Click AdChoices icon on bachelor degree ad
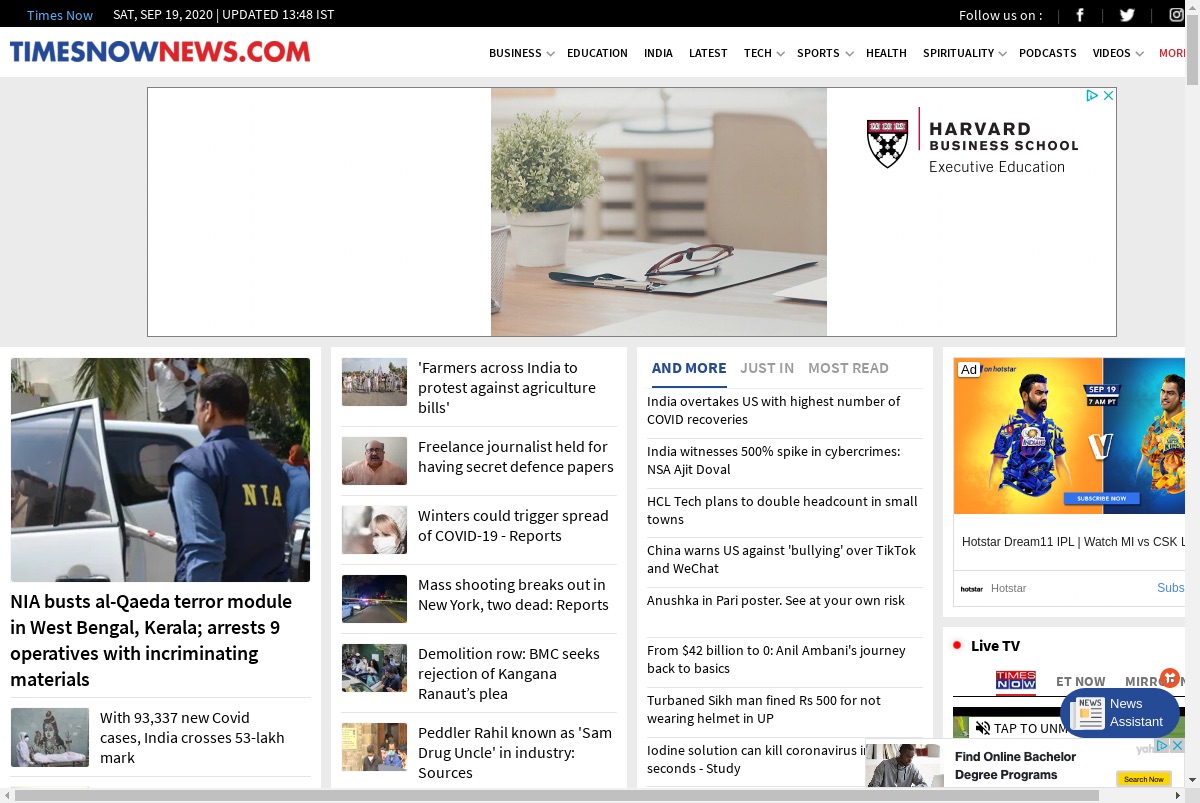The width and height of the screenshot is (1200, 803). point(1164,746)
